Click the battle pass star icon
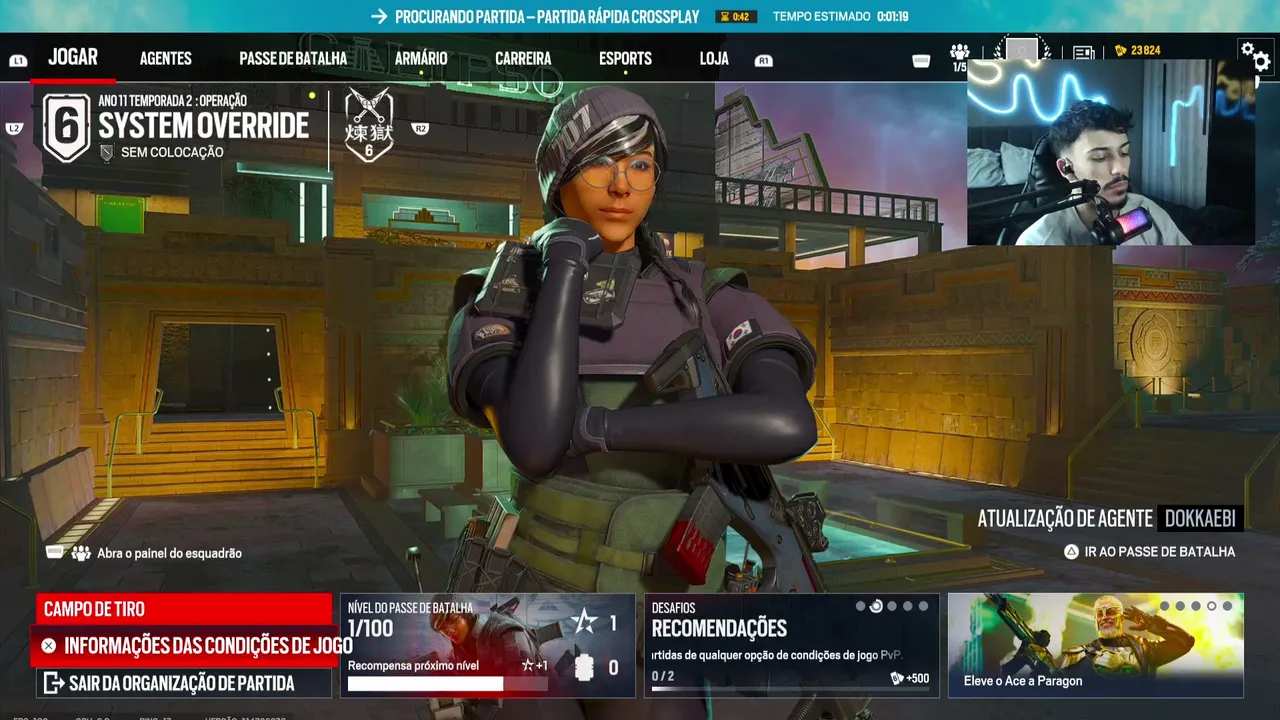The height and width of the screenshot is (720, 1280). [582, 624]
